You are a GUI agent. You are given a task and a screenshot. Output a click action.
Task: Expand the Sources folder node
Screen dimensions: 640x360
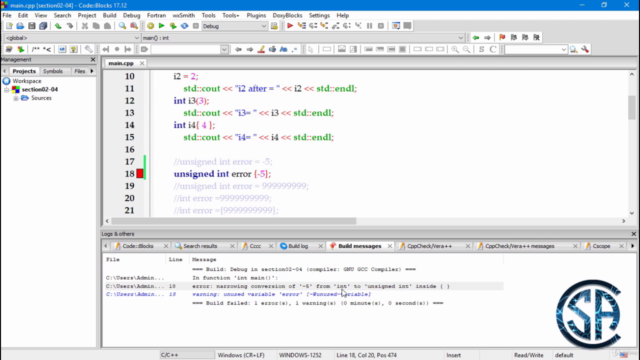tap(16, 98)
